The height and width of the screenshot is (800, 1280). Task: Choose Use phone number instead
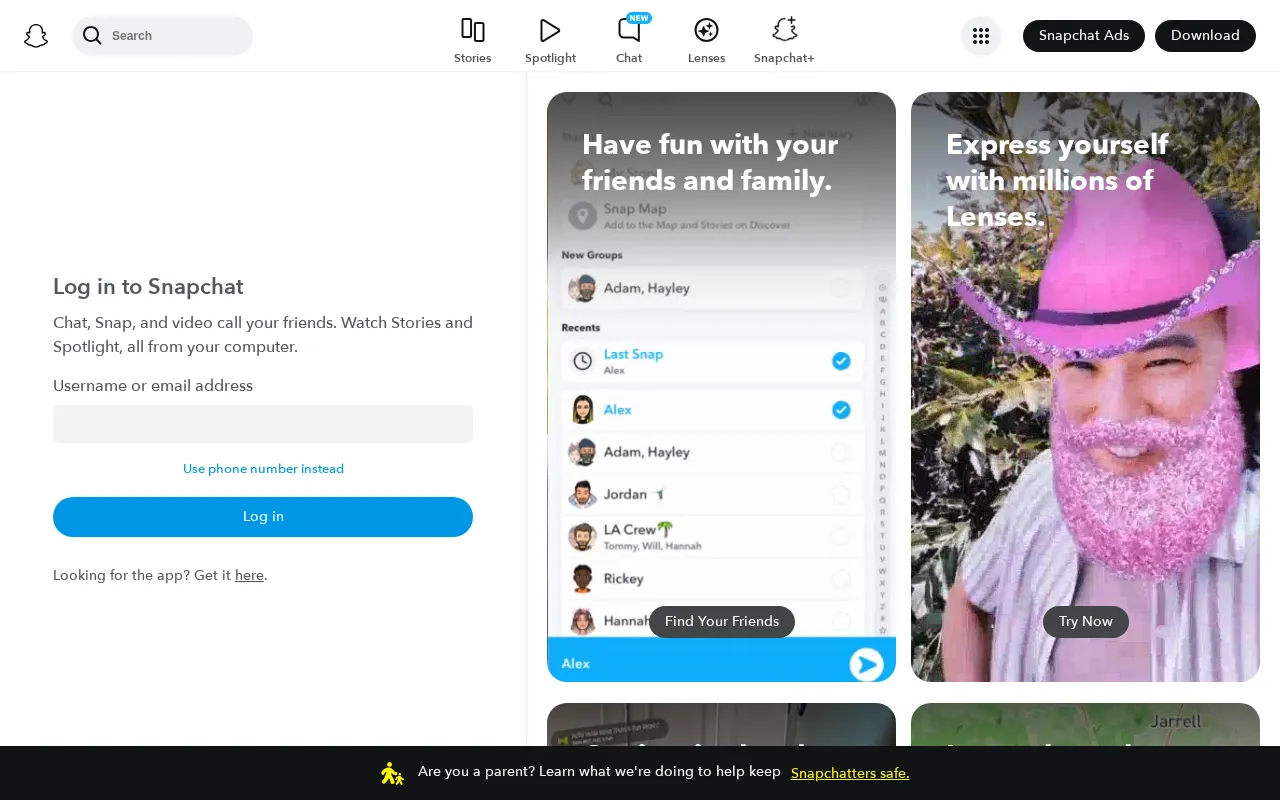tap(263, 469)
